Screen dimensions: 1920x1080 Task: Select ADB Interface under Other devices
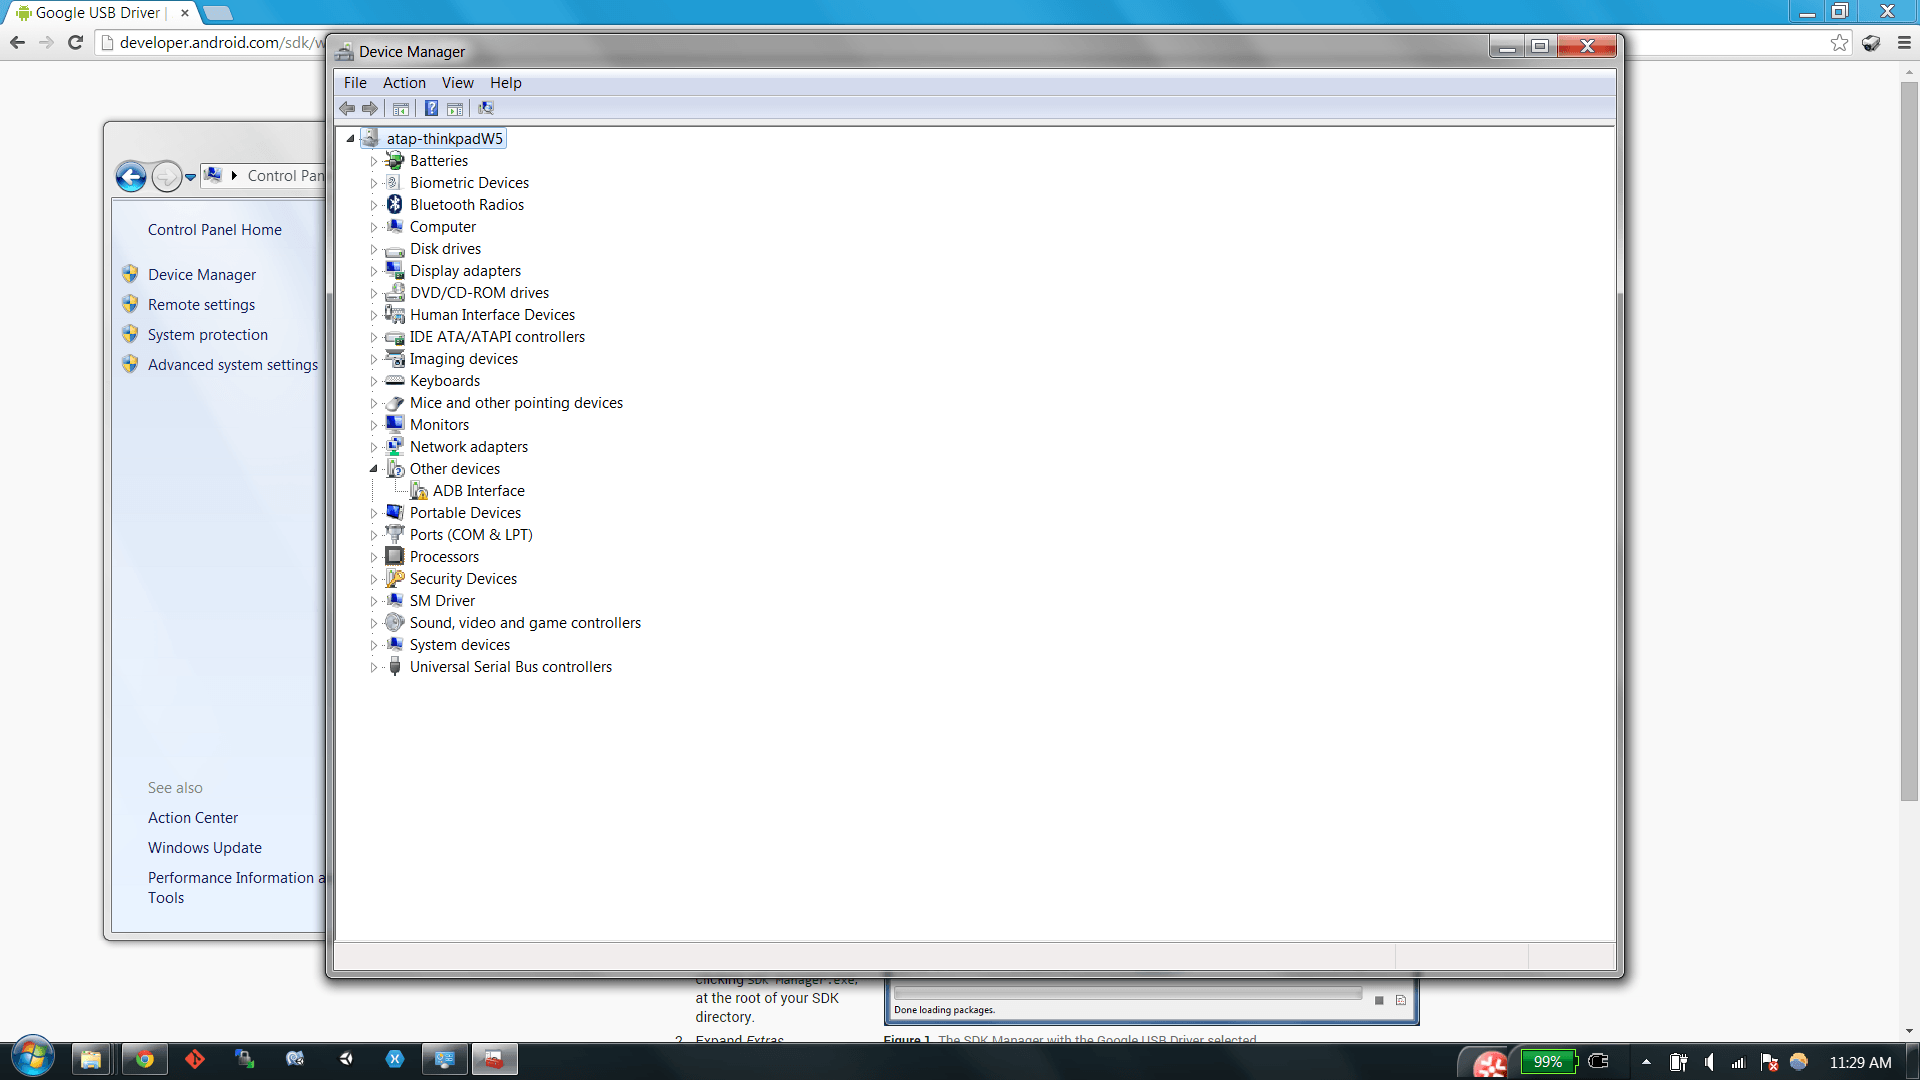point(477,489)
